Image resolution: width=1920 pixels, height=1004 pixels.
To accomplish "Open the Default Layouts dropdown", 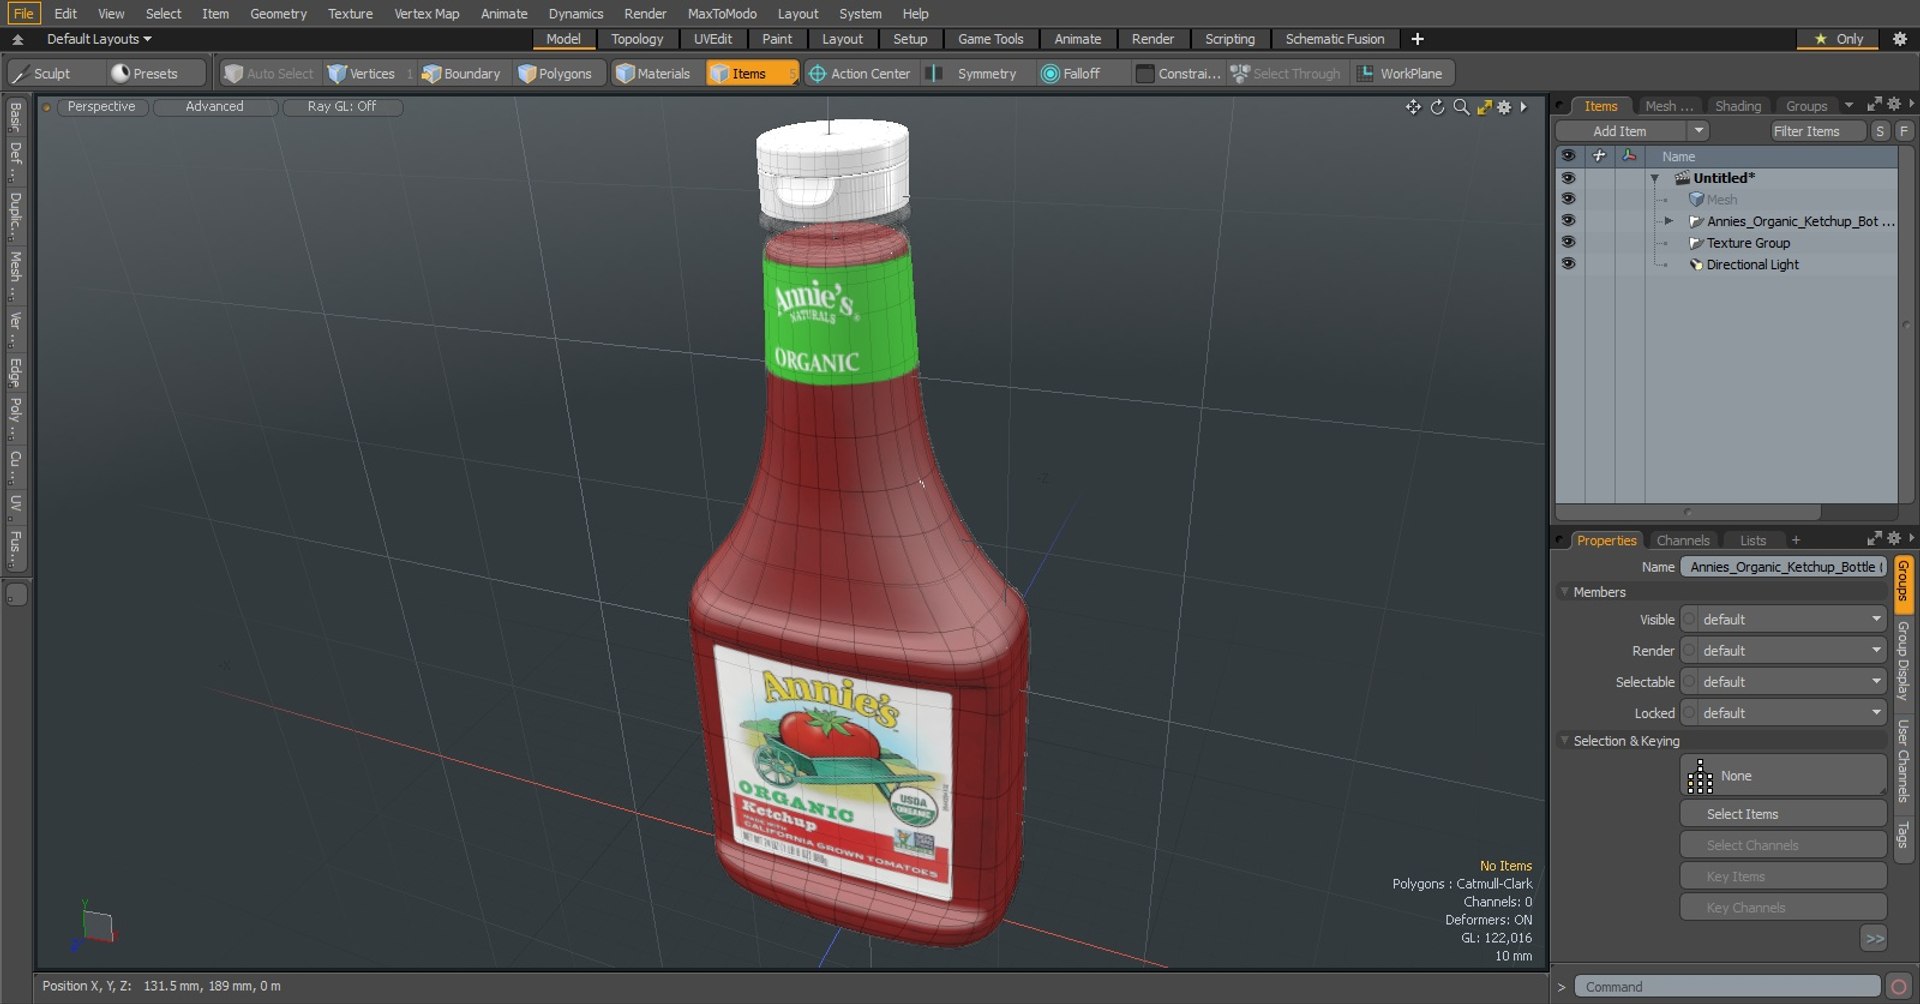I will tap(98, 39).
